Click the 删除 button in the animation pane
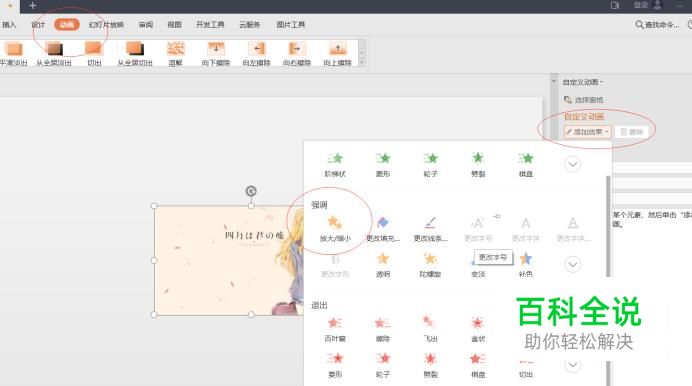The height and width of the screenshot is (386, 692). coord(632,132)
